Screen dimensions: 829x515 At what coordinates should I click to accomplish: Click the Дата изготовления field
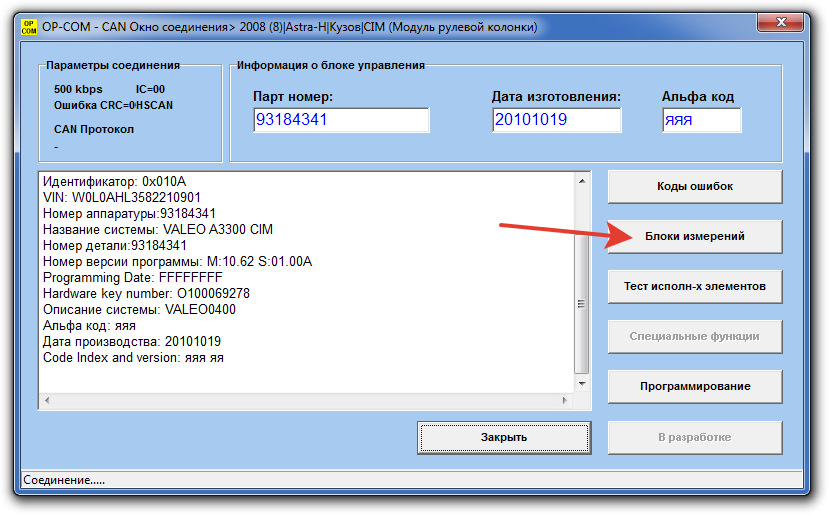coord(556,119)
